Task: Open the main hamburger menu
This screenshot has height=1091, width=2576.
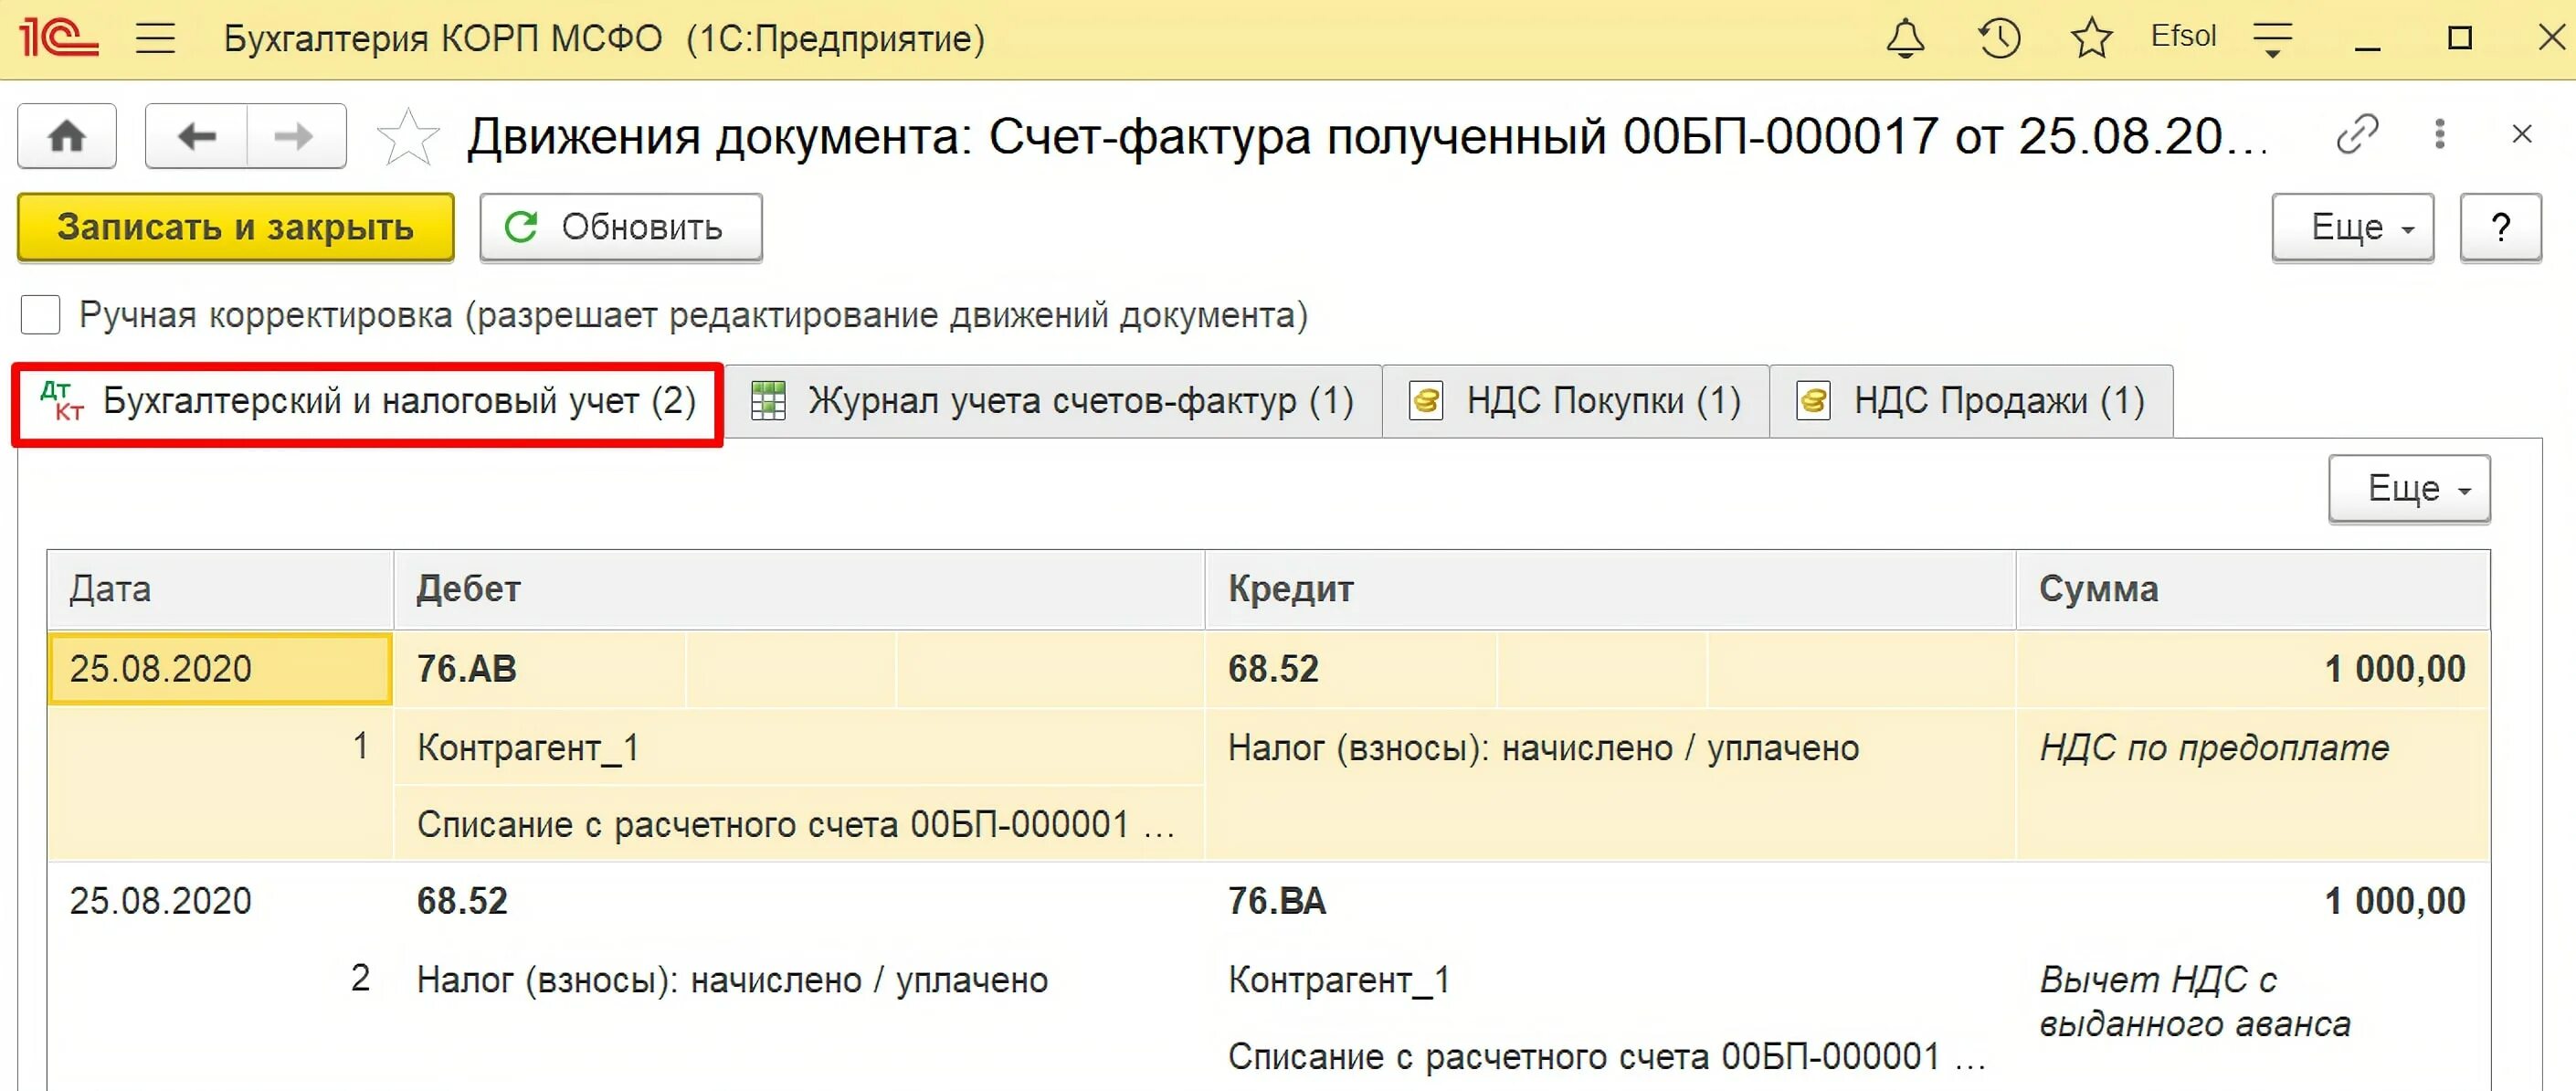Action: (x=155, y=39)
